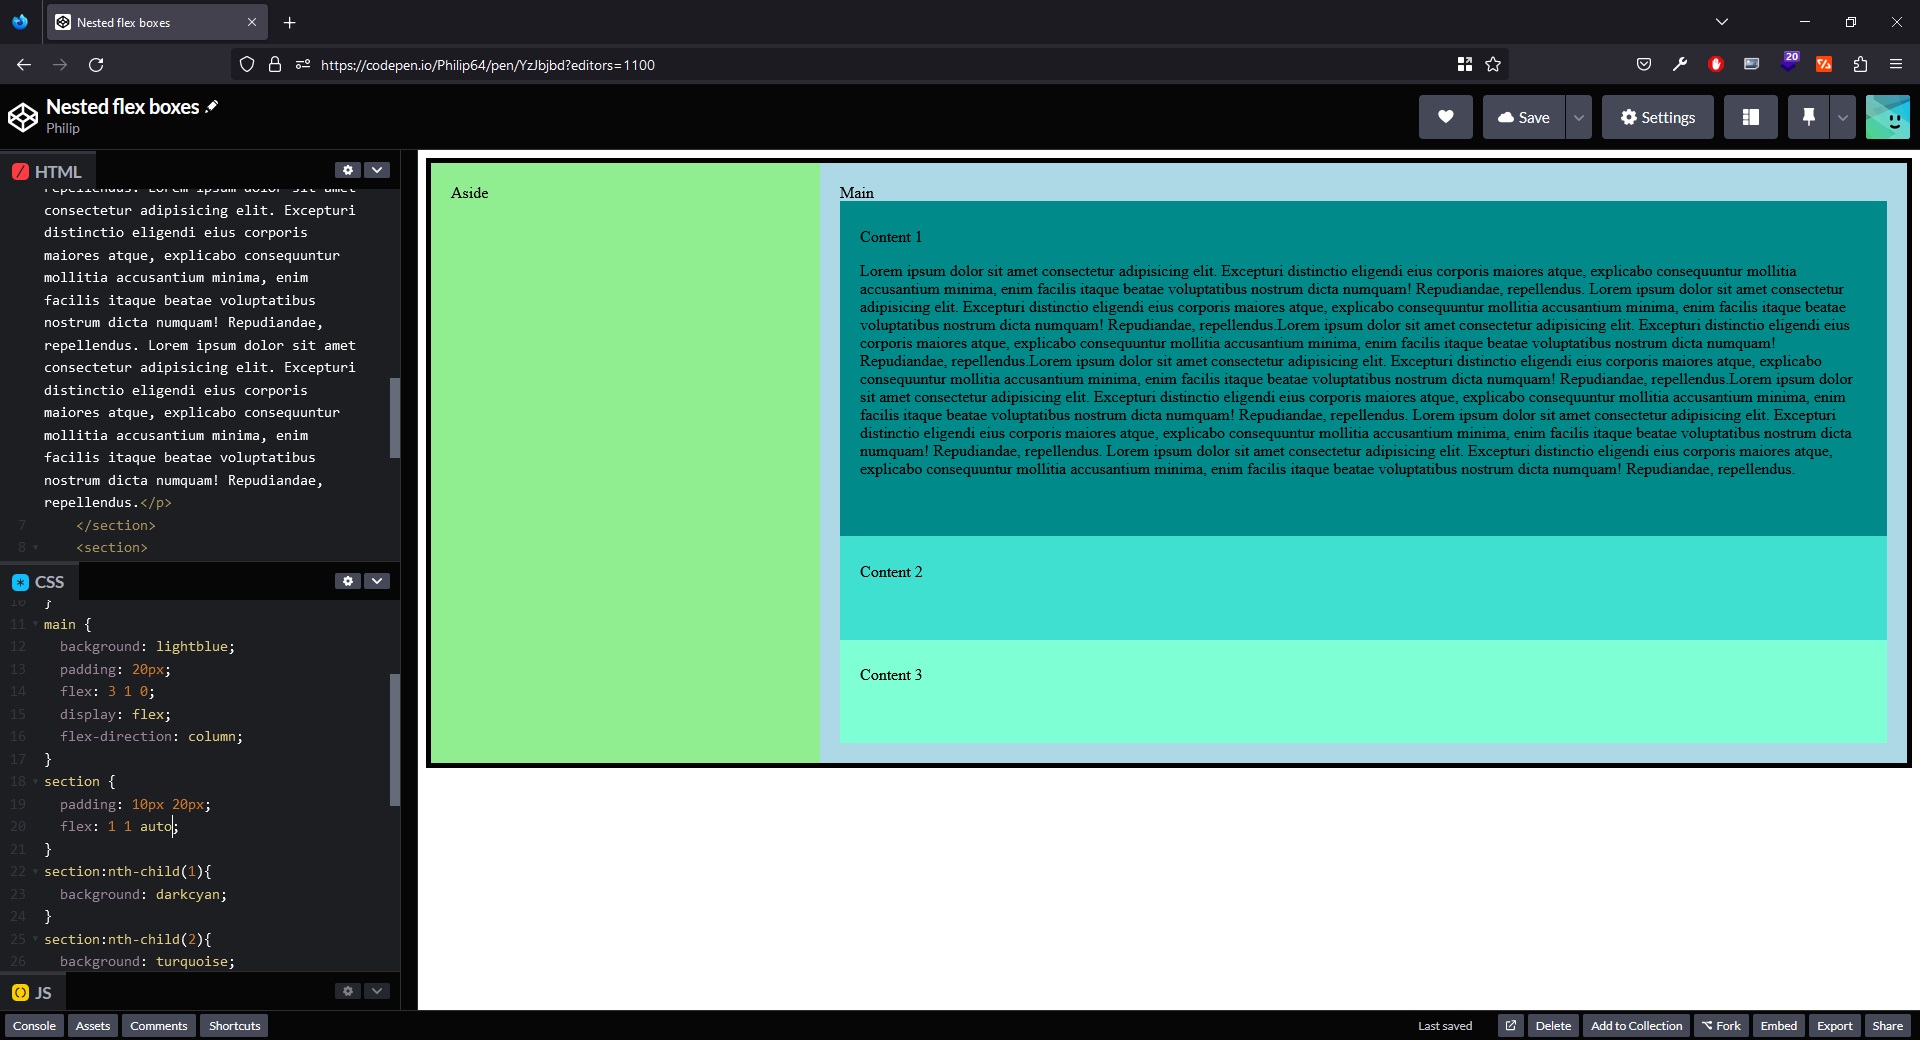The height and width of the screenshot is (1040, 1920).
Task: Fold the section:nth-child(2) rule
Action: (36, 940)
